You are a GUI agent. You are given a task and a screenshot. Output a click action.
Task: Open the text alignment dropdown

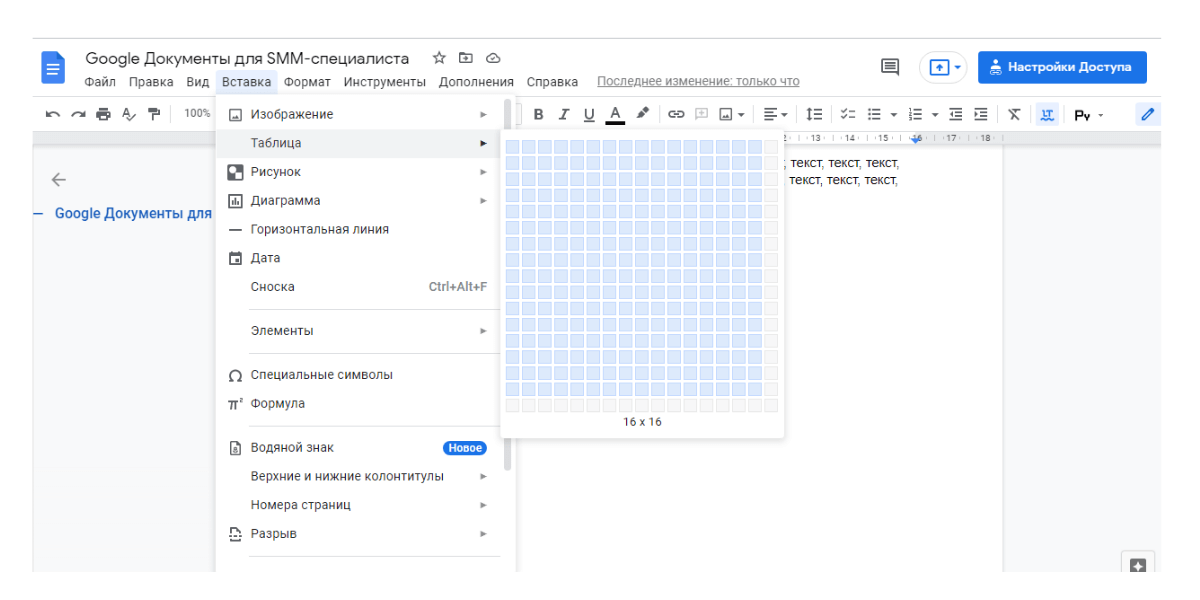(775, 114)
